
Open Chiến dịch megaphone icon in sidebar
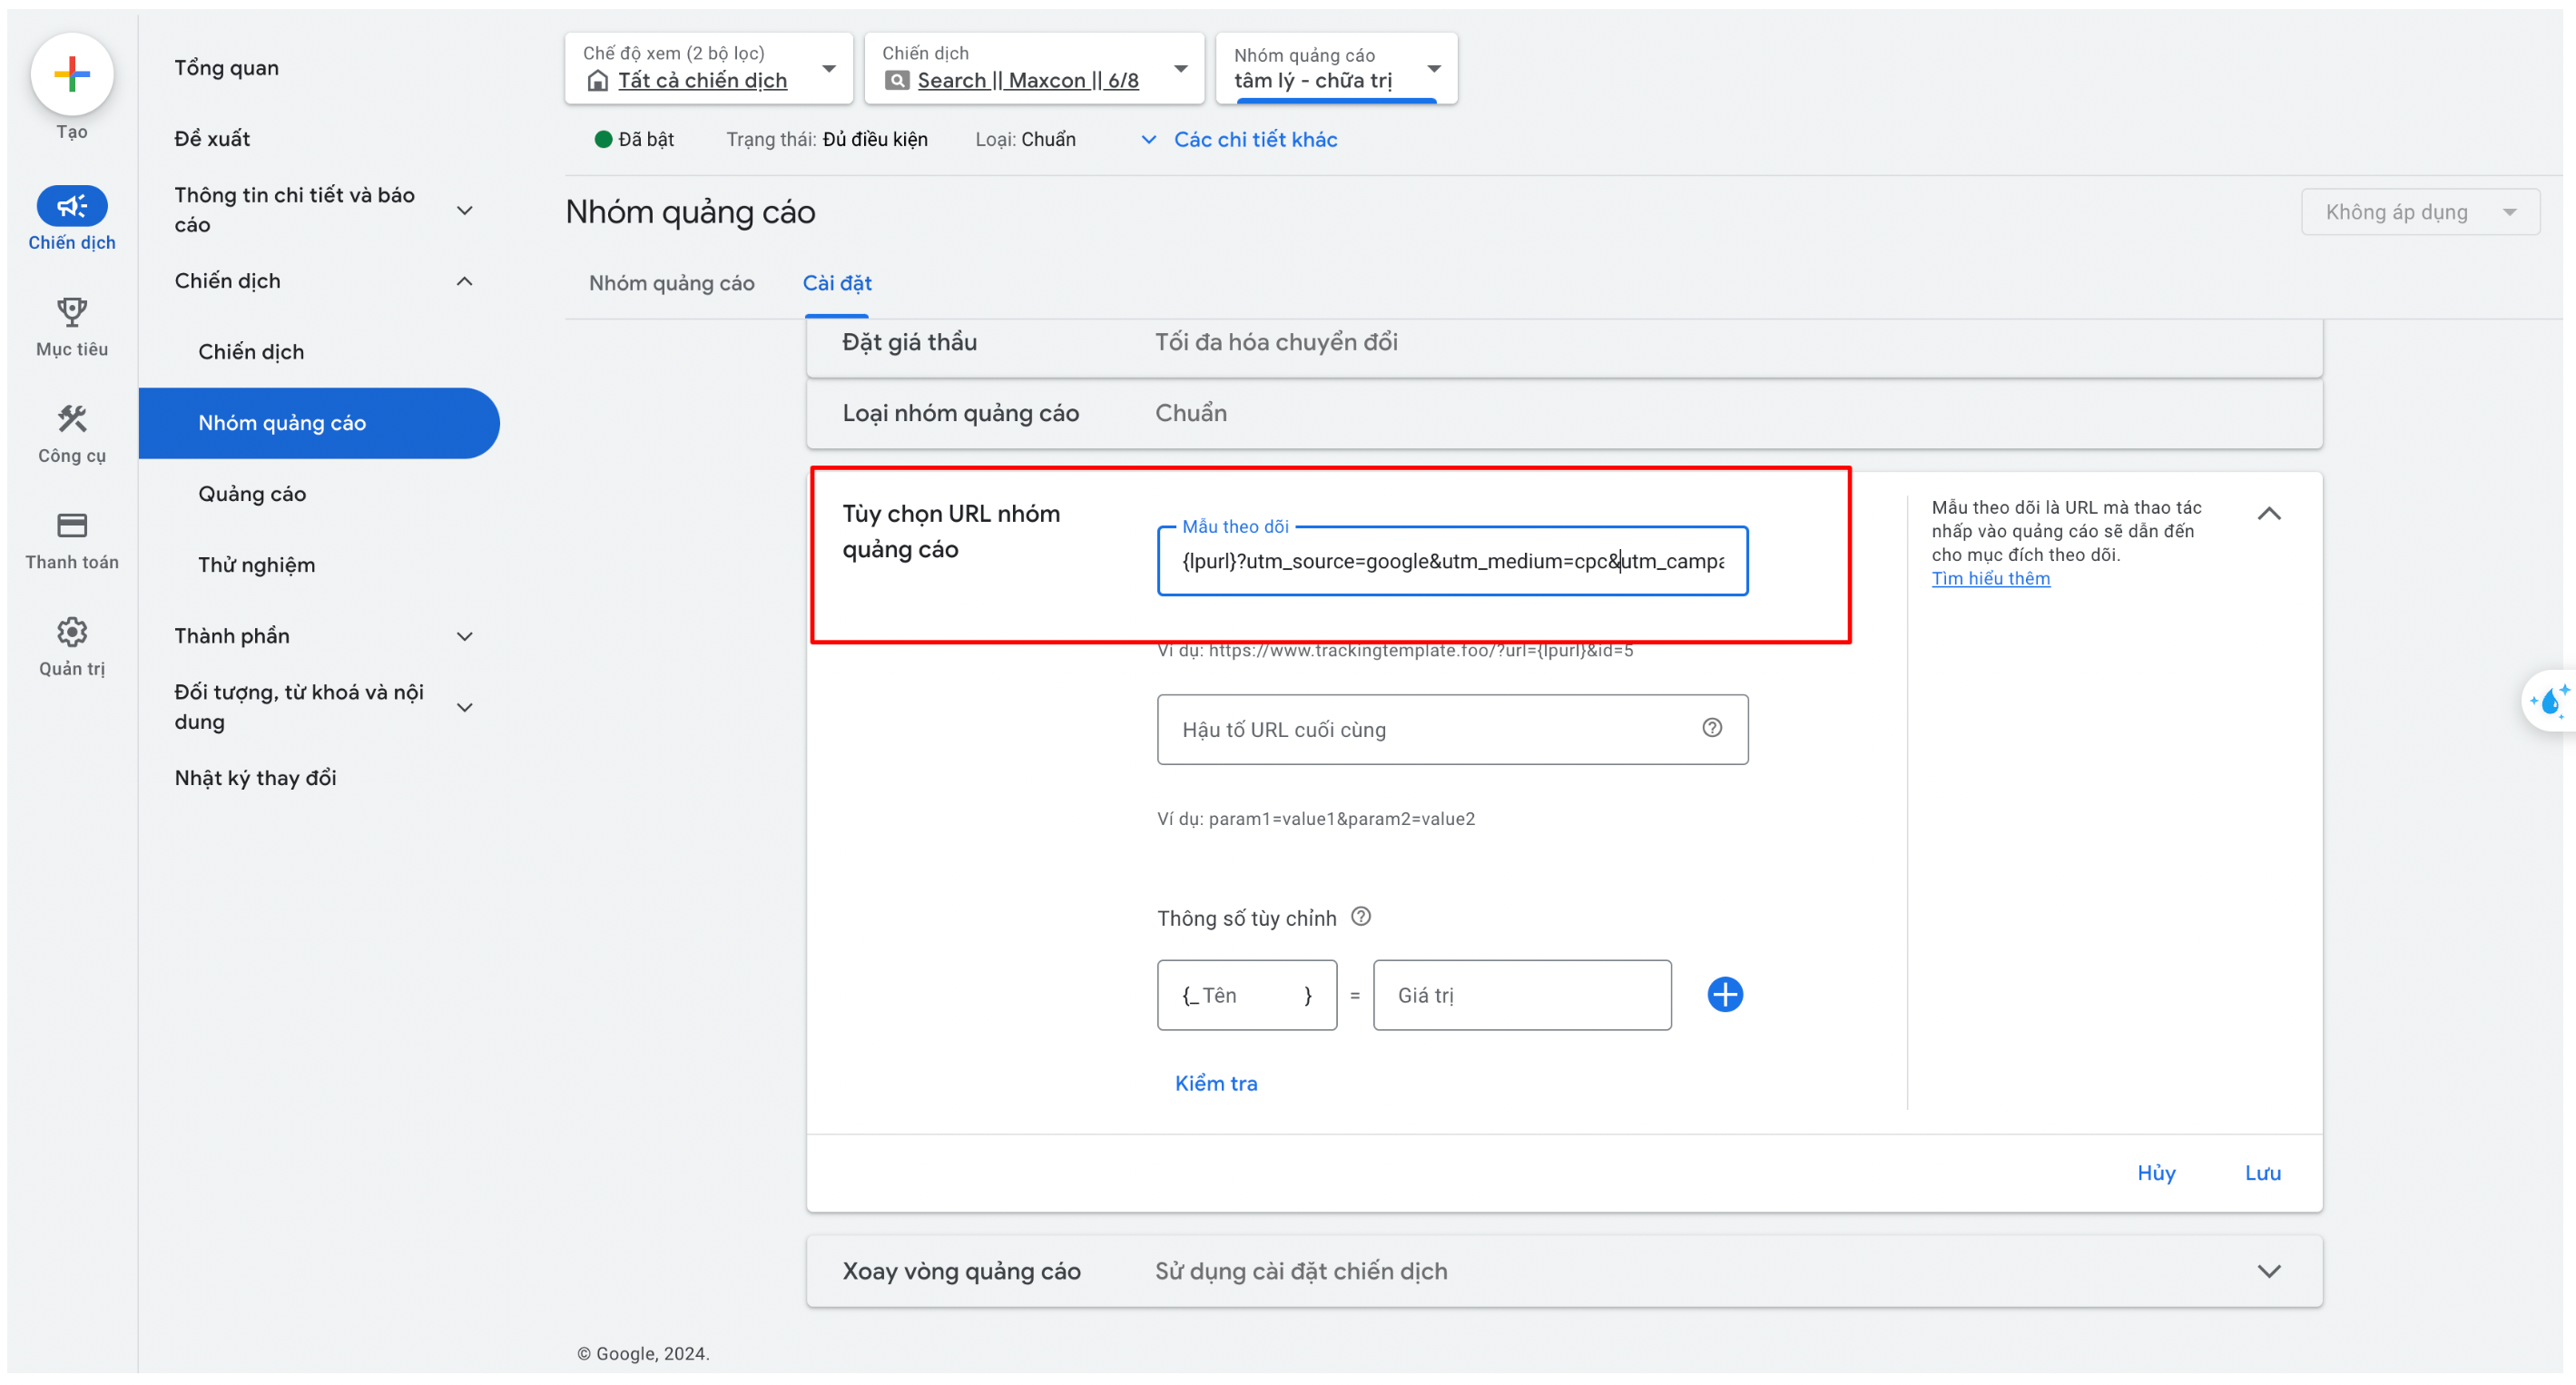coord(72,206)
